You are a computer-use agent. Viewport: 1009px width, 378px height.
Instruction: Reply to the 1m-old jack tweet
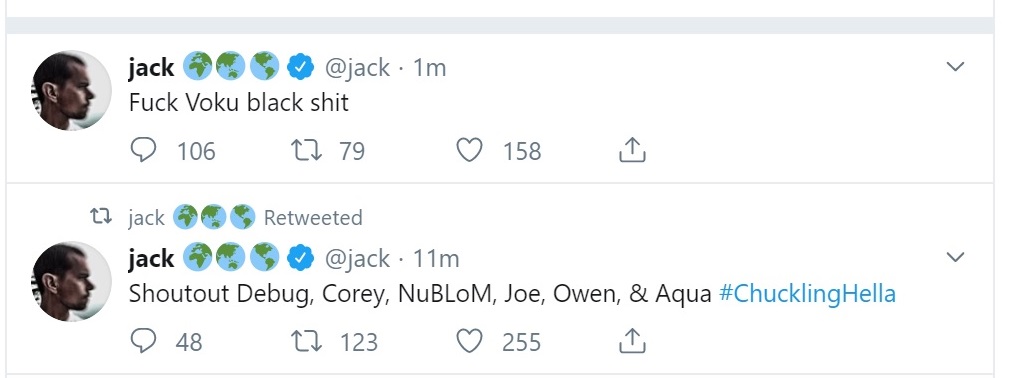click(x=143, y=151)
